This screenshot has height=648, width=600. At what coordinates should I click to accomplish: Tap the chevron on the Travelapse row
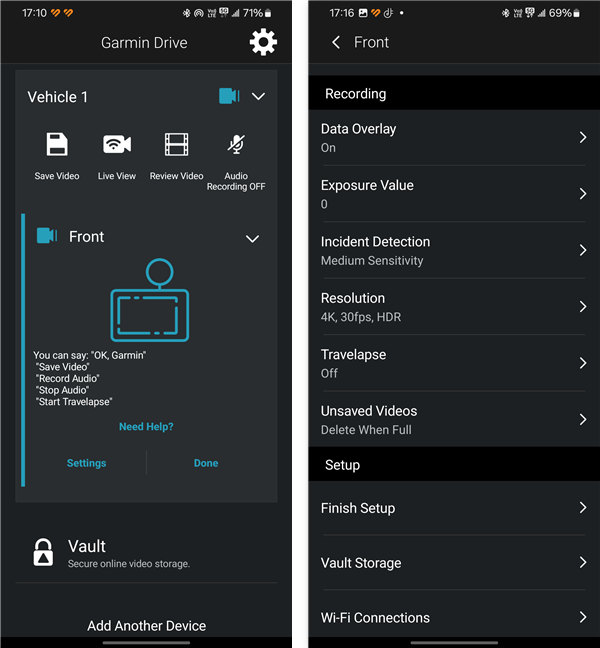coord(583,363)
